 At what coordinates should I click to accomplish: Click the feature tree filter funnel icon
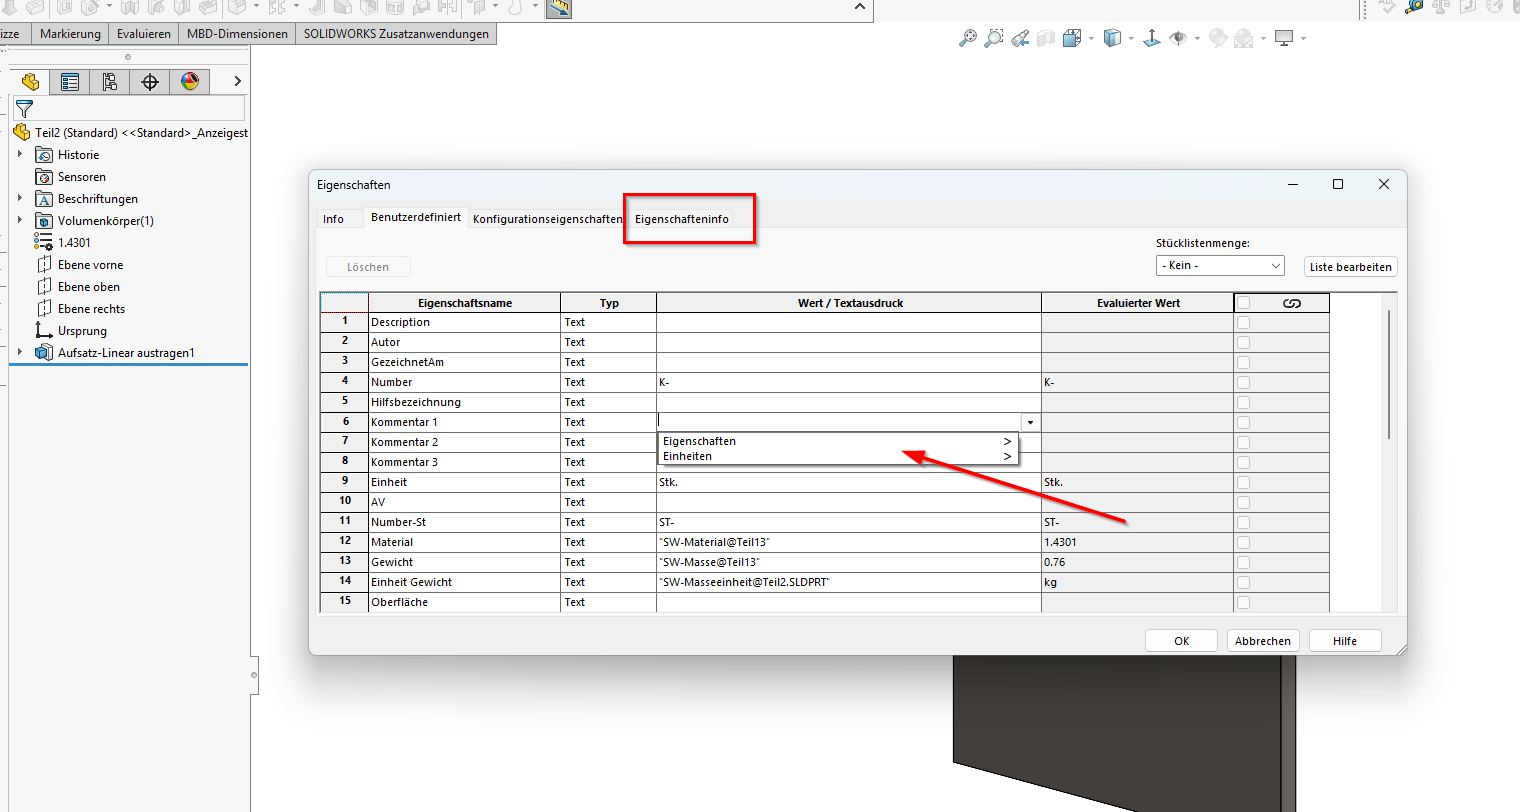[x=25, y=109]
